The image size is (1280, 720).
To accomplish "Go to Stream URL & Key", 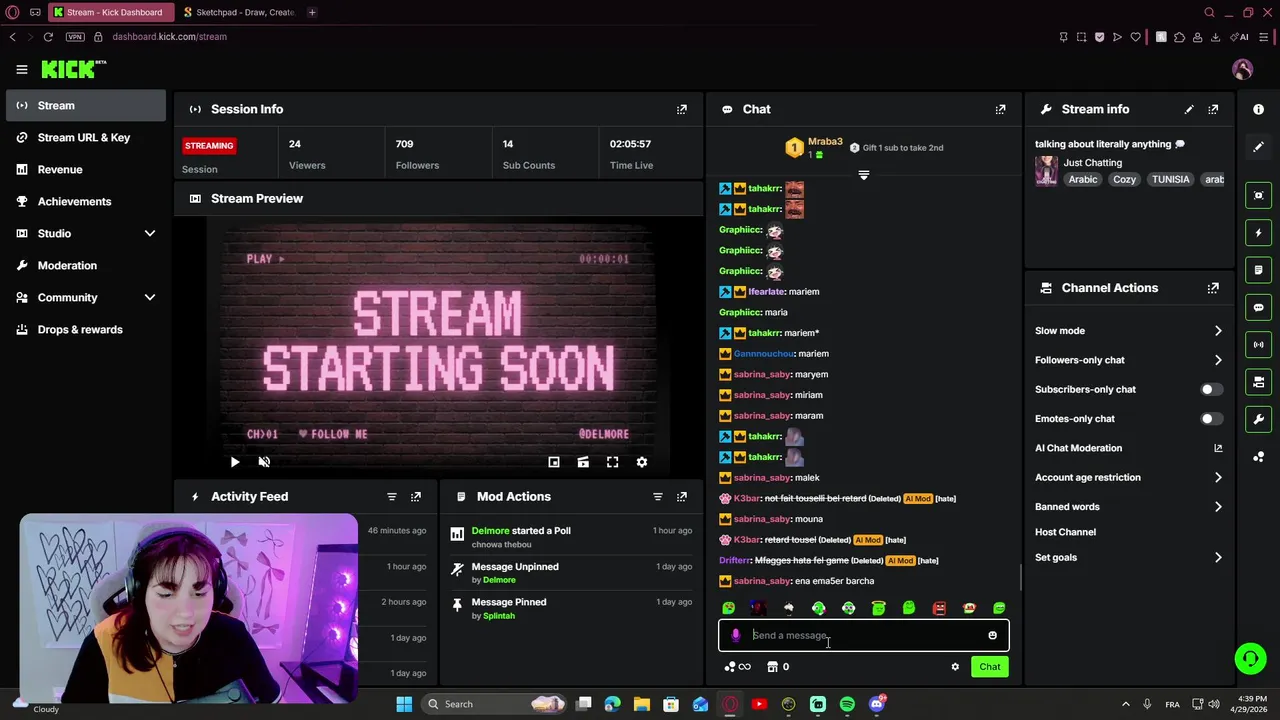I will 85,137.
